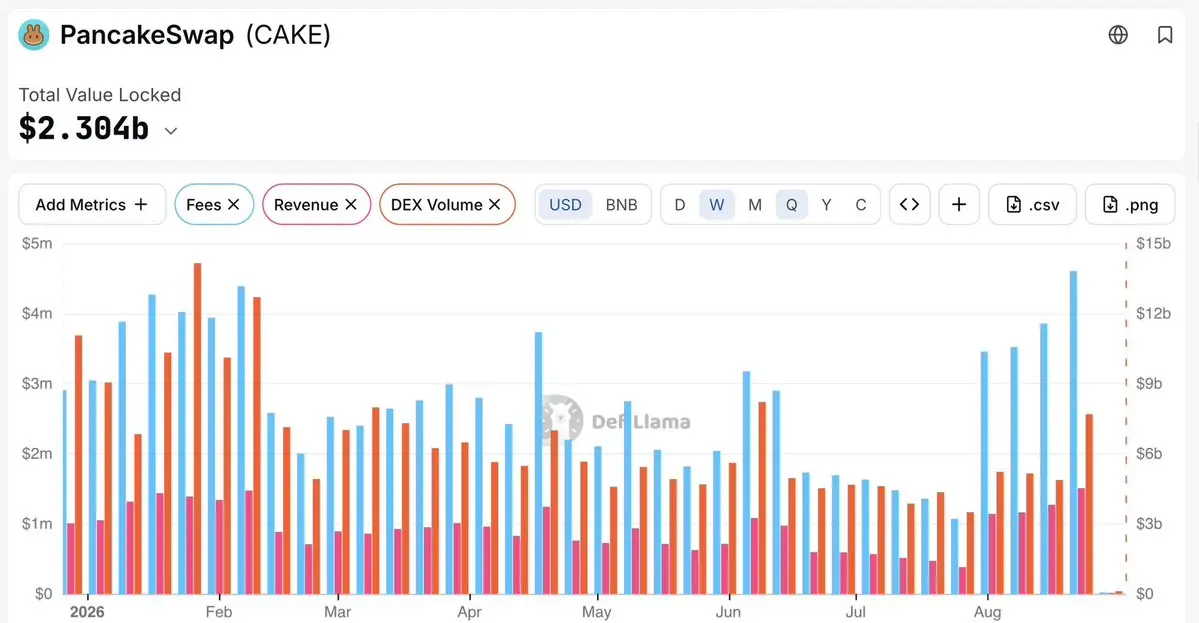Download the chart data as .csv
Image resolution: width=1199 pixels, height=623 pixels.
[1032, 205]
